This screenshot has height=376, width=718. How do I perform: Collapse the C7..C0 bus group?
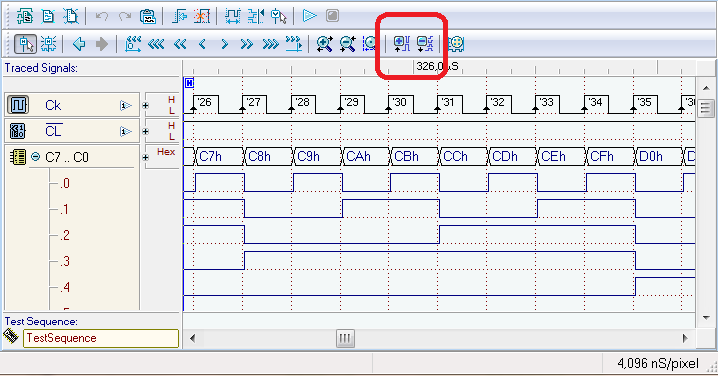(35, 157)
